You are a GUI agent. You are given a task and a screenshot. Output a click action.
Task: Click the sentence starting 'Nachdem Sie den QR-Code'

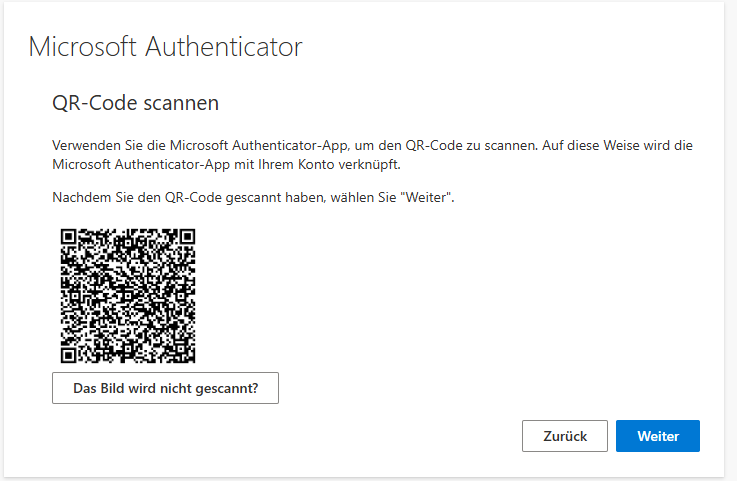coord(253,197)
